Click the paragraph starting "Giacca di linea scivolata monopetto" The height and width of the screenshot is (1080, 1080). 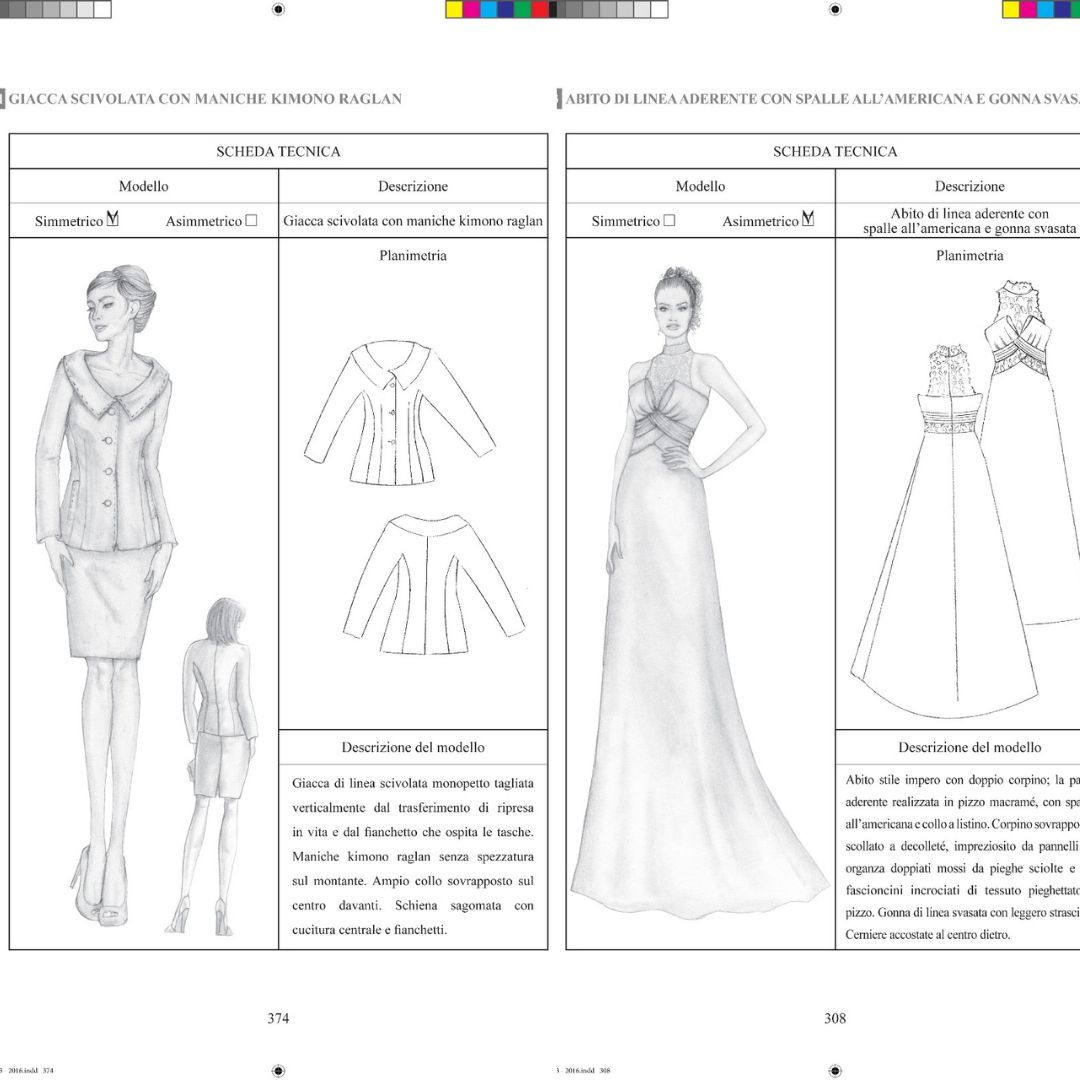[x=413, y=856]
